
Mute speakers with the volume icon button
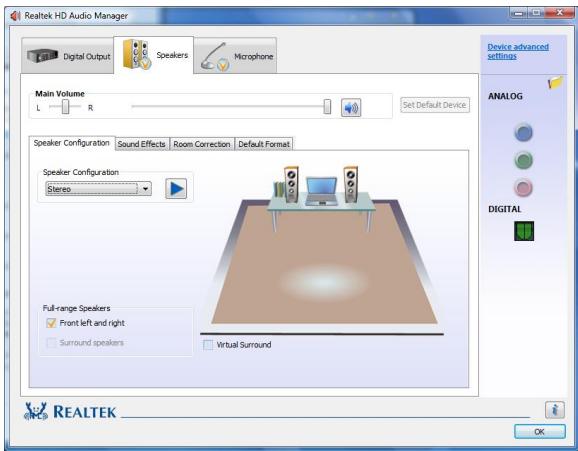351,108
